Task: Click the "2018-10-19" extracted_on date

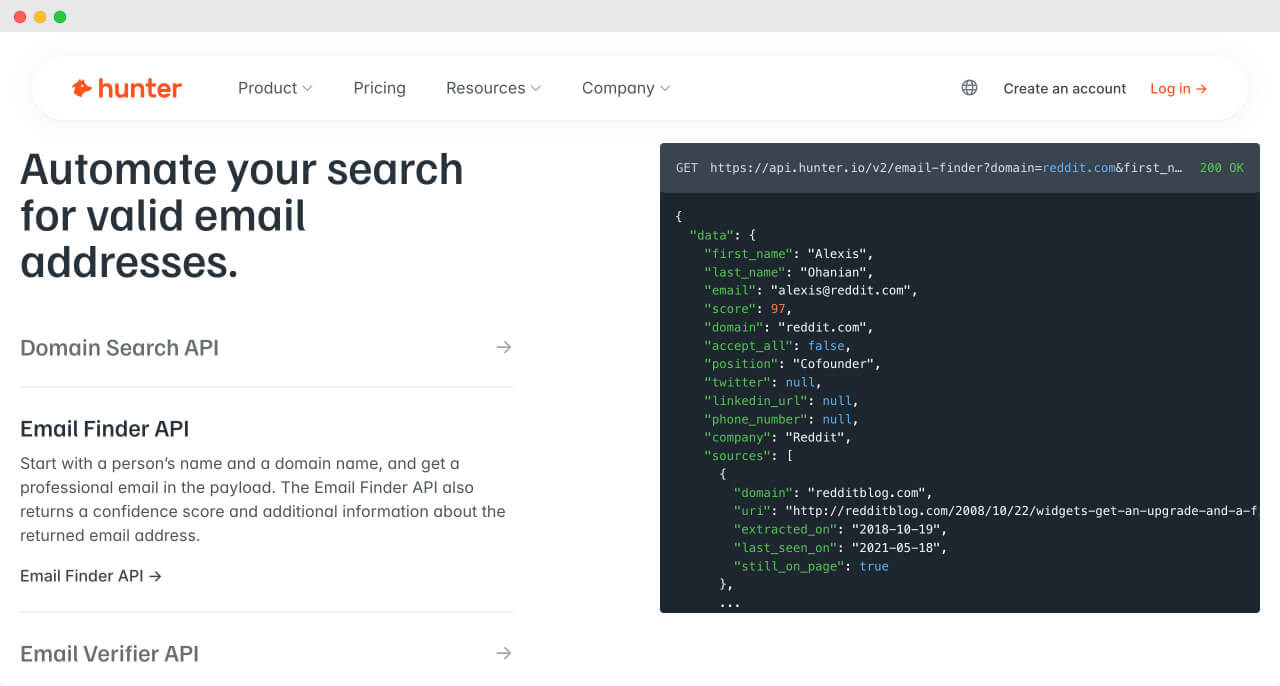Action: 895,529
